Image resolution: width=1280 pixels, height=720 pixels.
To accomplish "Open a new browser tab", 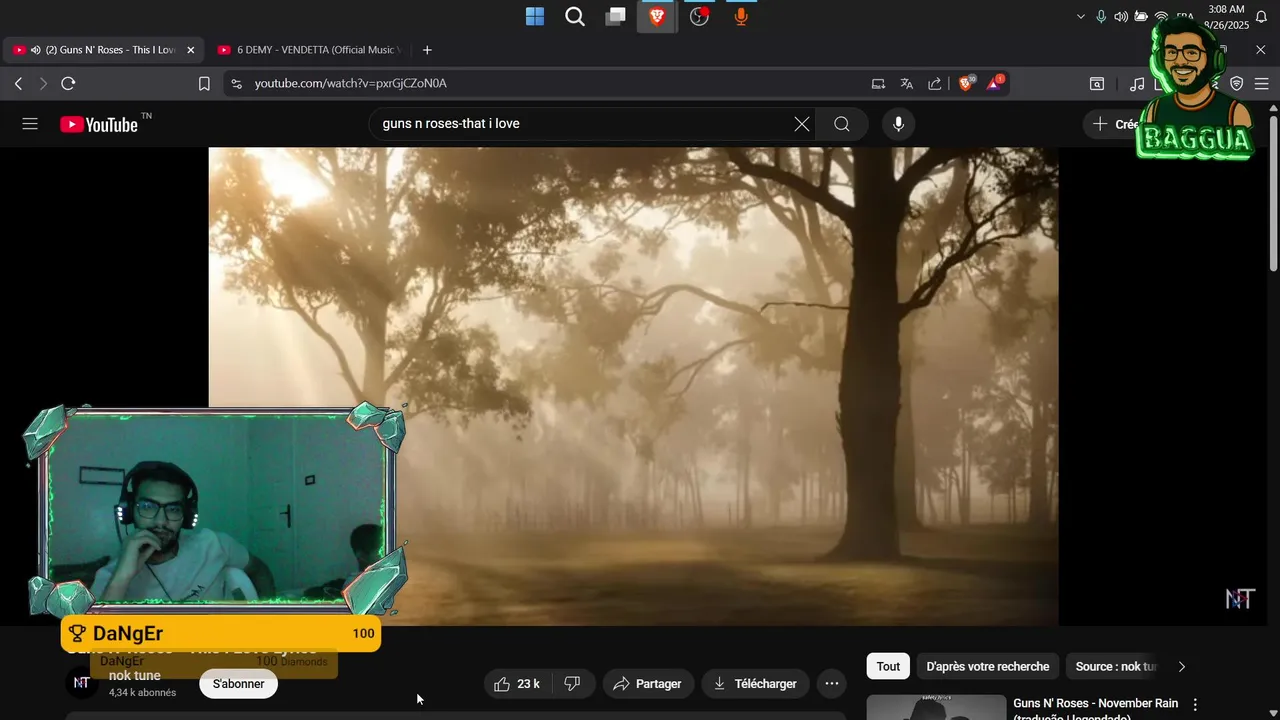I will [x=427, y=50].
